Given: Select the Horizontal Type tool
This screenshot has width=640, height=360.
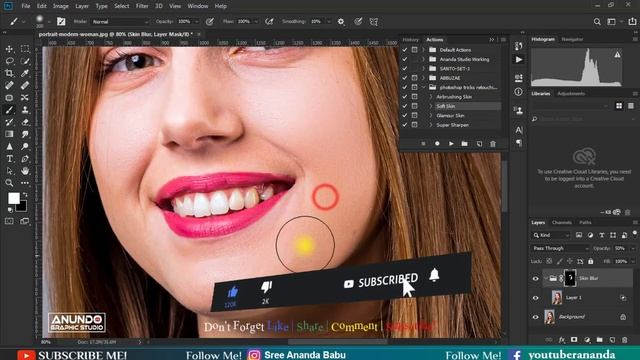Looking at the screenshot, I should (x=9, y=159).
